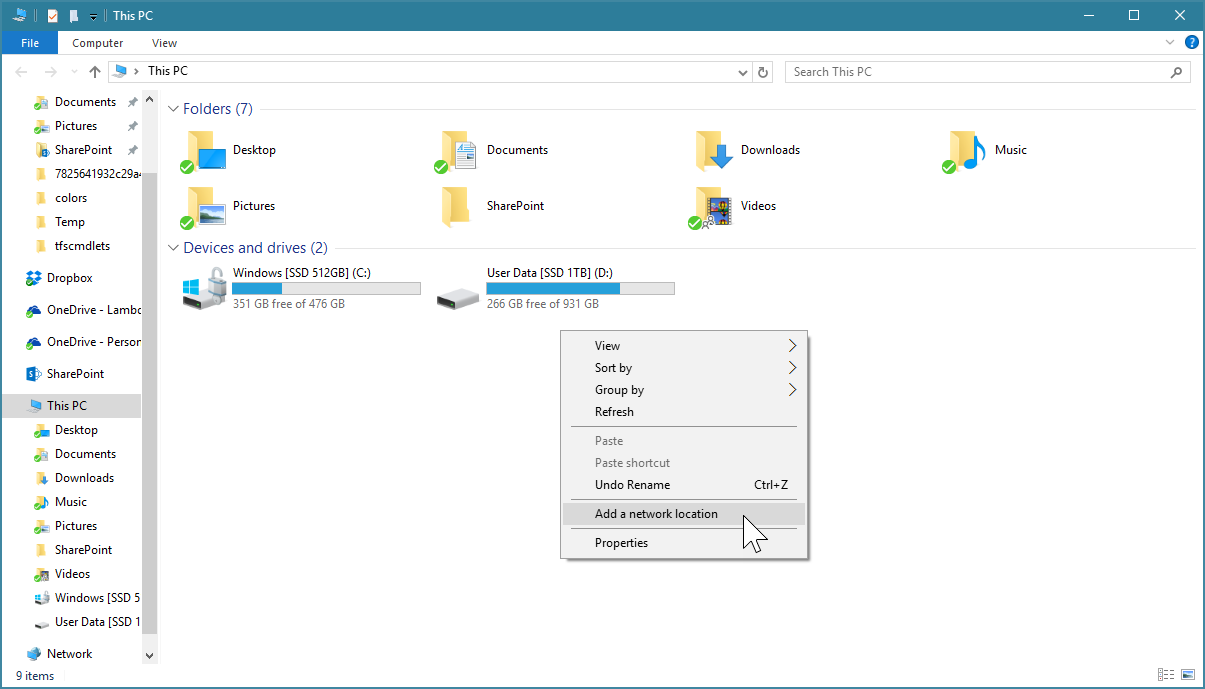
Task: Select This PC in navigation pane
Action: [x=71, y=406]
